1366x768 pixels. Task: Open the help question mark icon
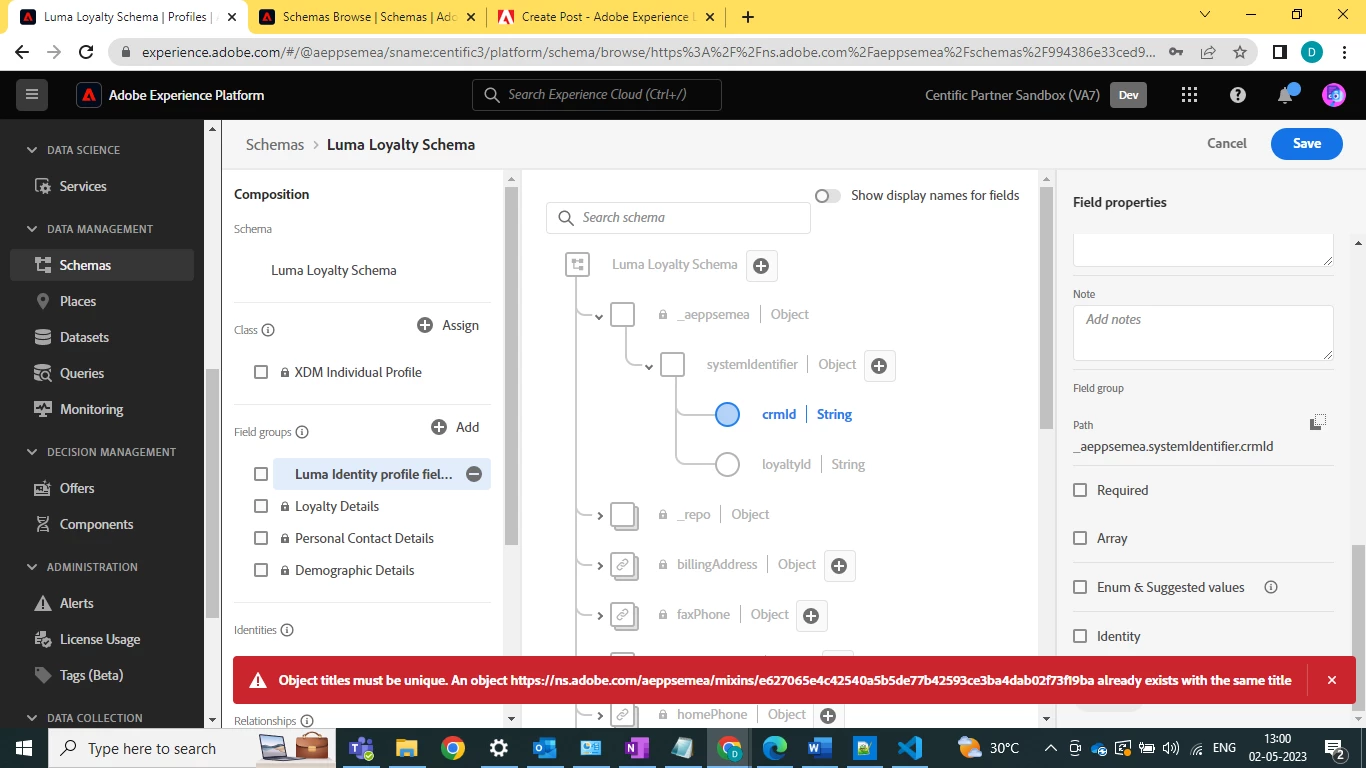(1238, 95)
